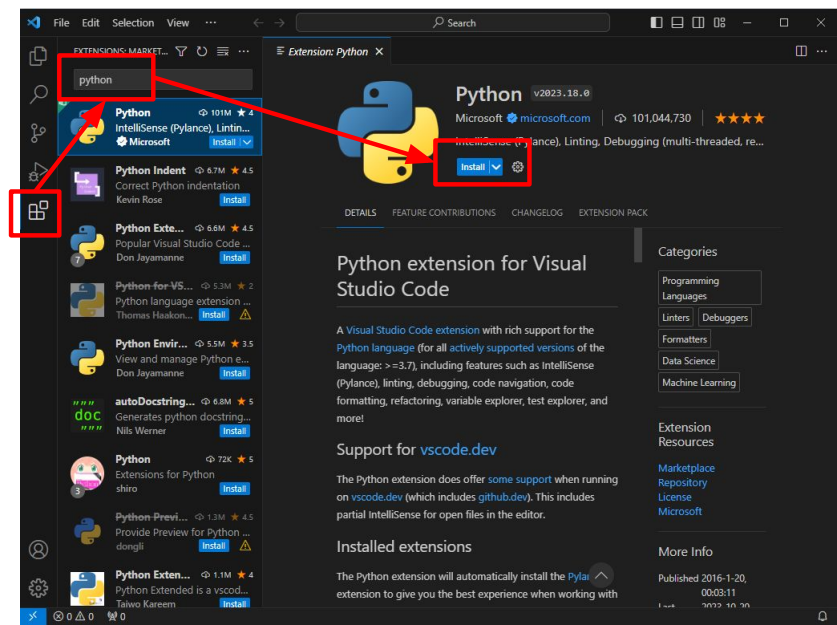
Task: Toggle the secondary side bar layout icon
Action: coord(698,22)
